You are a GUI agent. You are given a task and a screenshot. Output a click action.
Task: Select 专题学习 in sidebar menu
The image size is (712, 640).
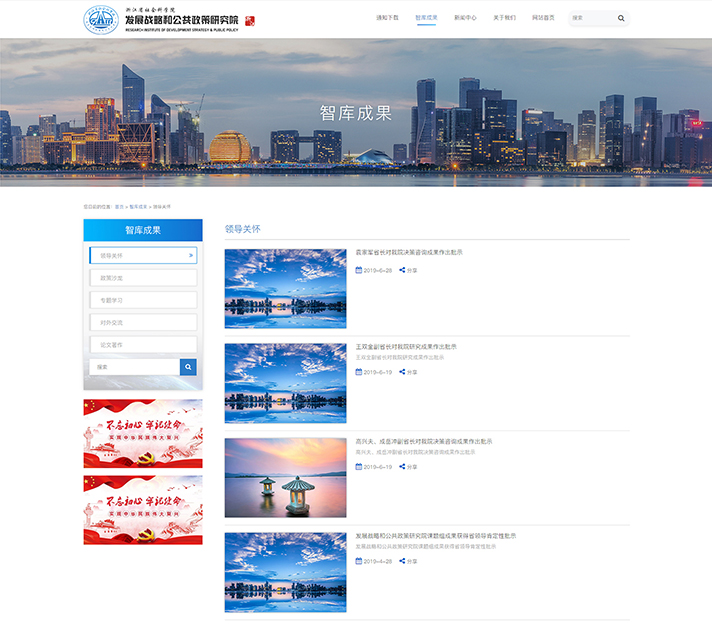click(143, 300)
